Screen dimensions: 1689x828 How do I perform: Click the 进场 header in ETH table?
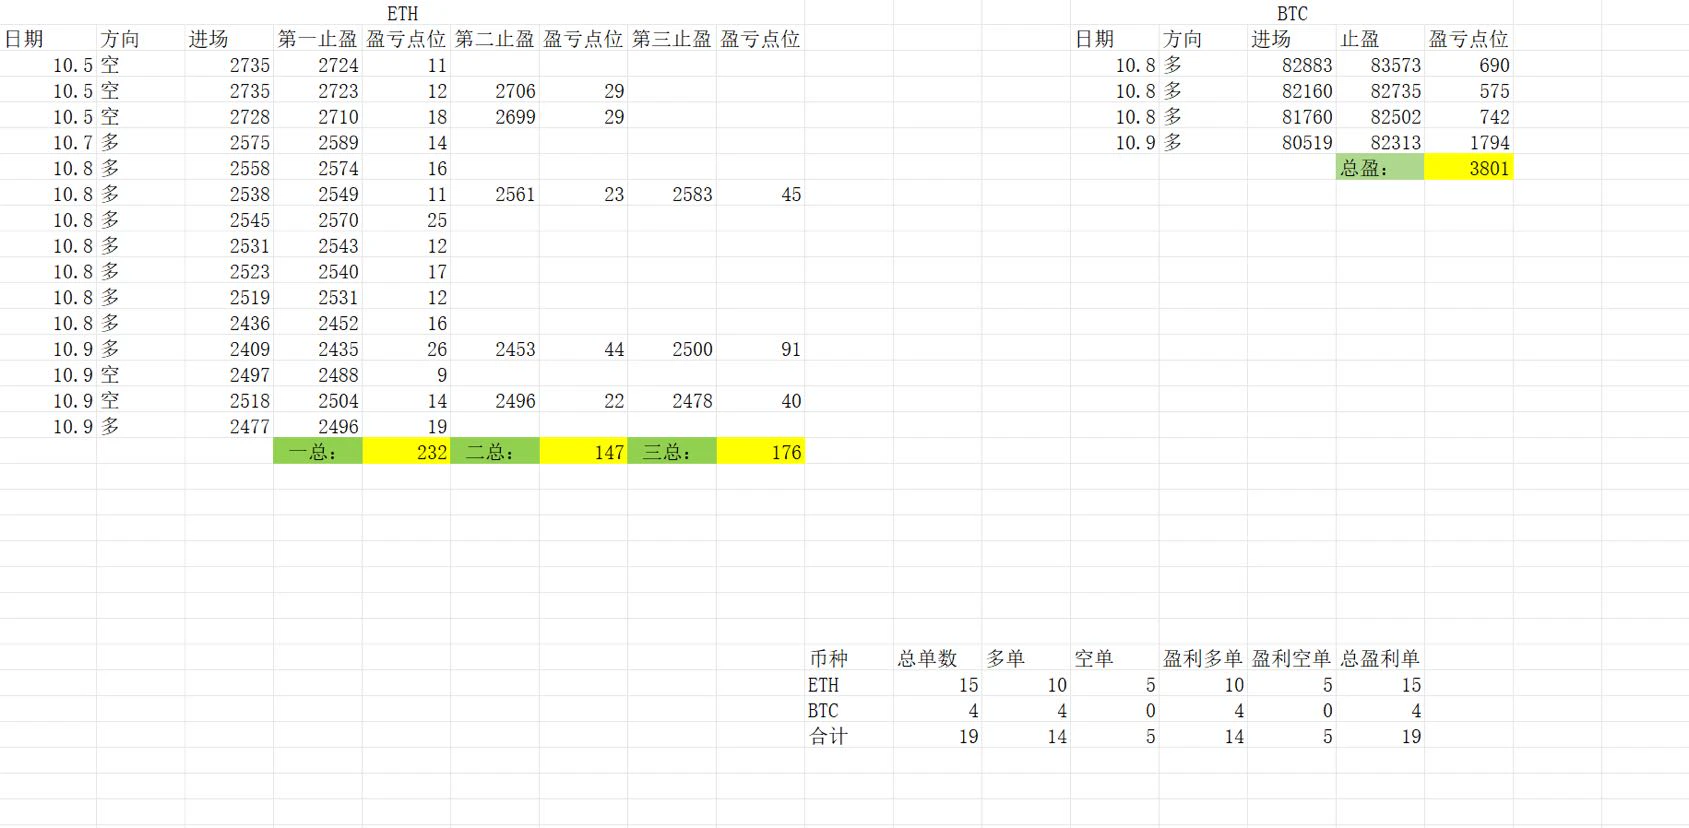pyautogui.click(x=229, y=39)
